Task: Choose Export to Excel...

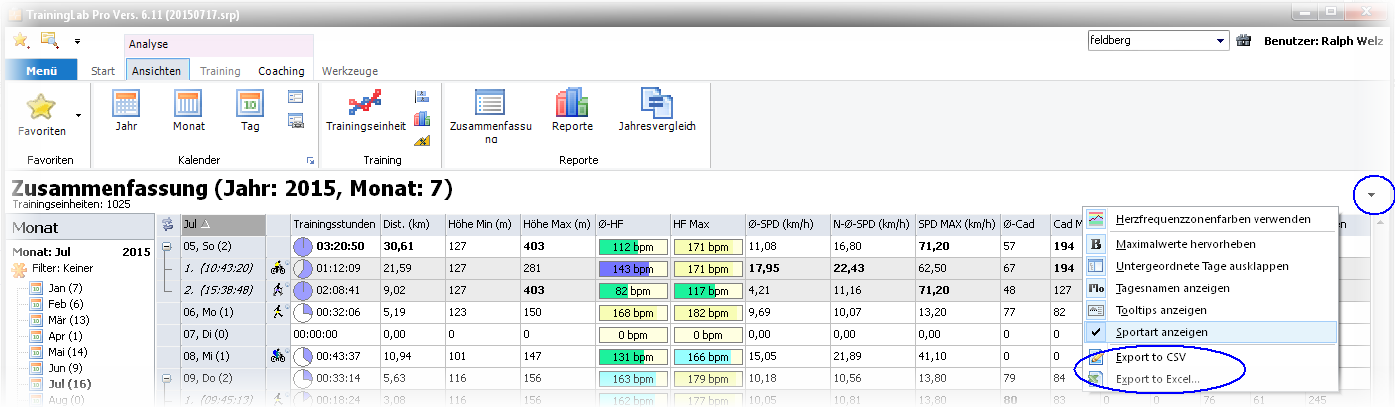Action: tap(1210, 379)
